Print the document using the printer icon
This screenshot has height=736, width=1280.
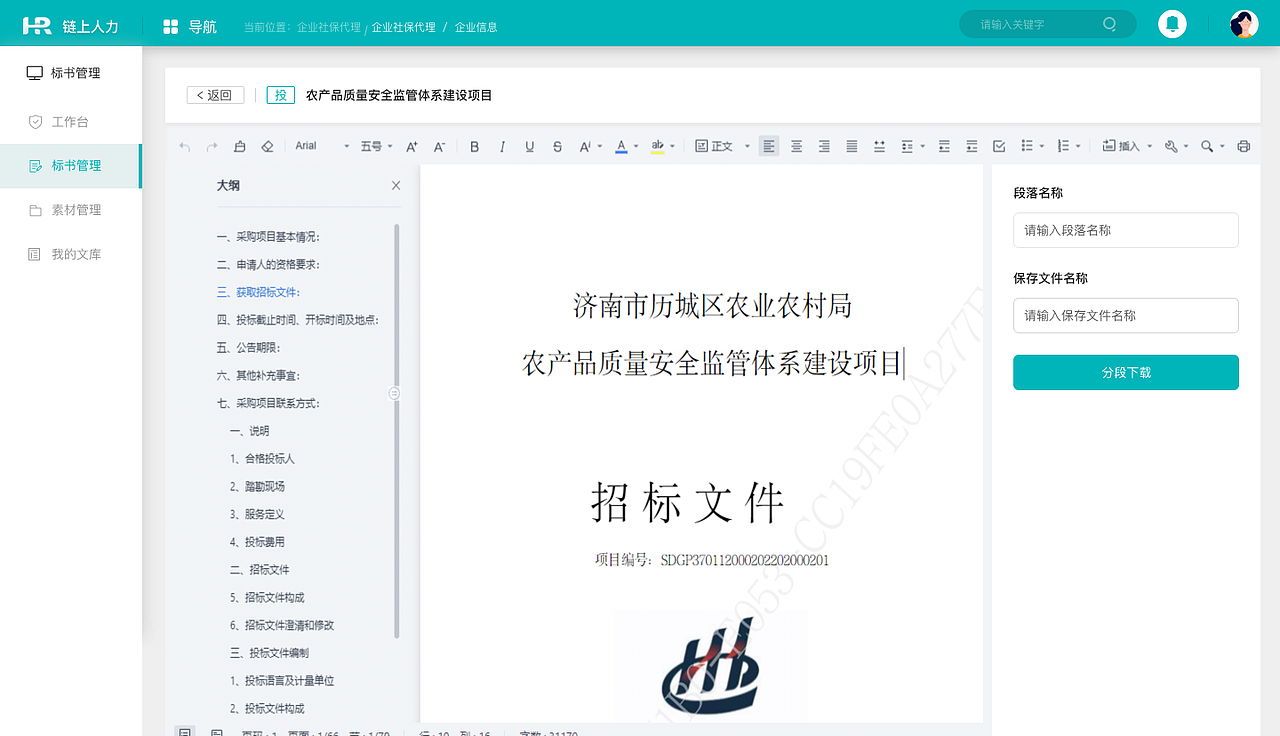click(x=1243, y=146)
